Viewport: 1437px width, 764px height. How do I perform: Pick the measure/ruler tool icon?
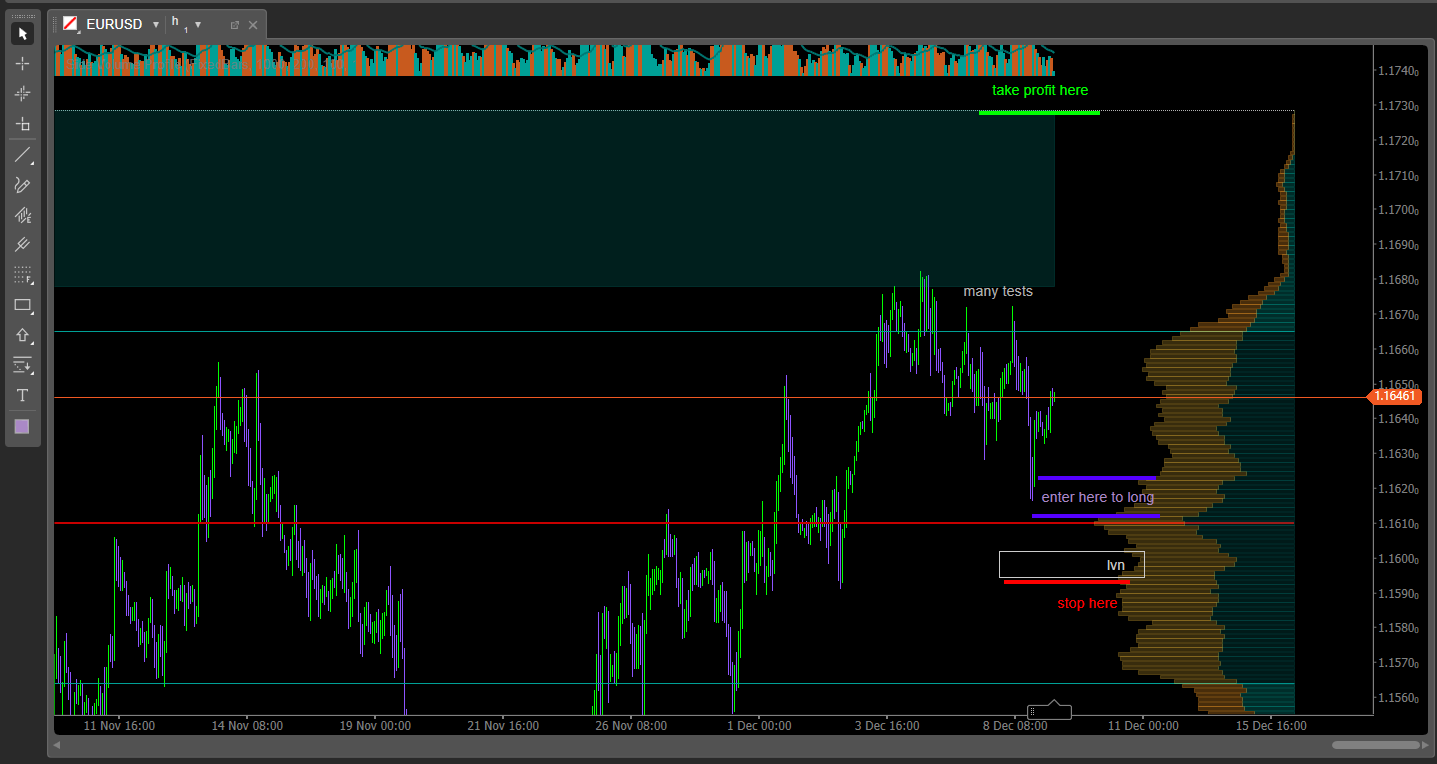pyautogui.click(x=22, y=124)
